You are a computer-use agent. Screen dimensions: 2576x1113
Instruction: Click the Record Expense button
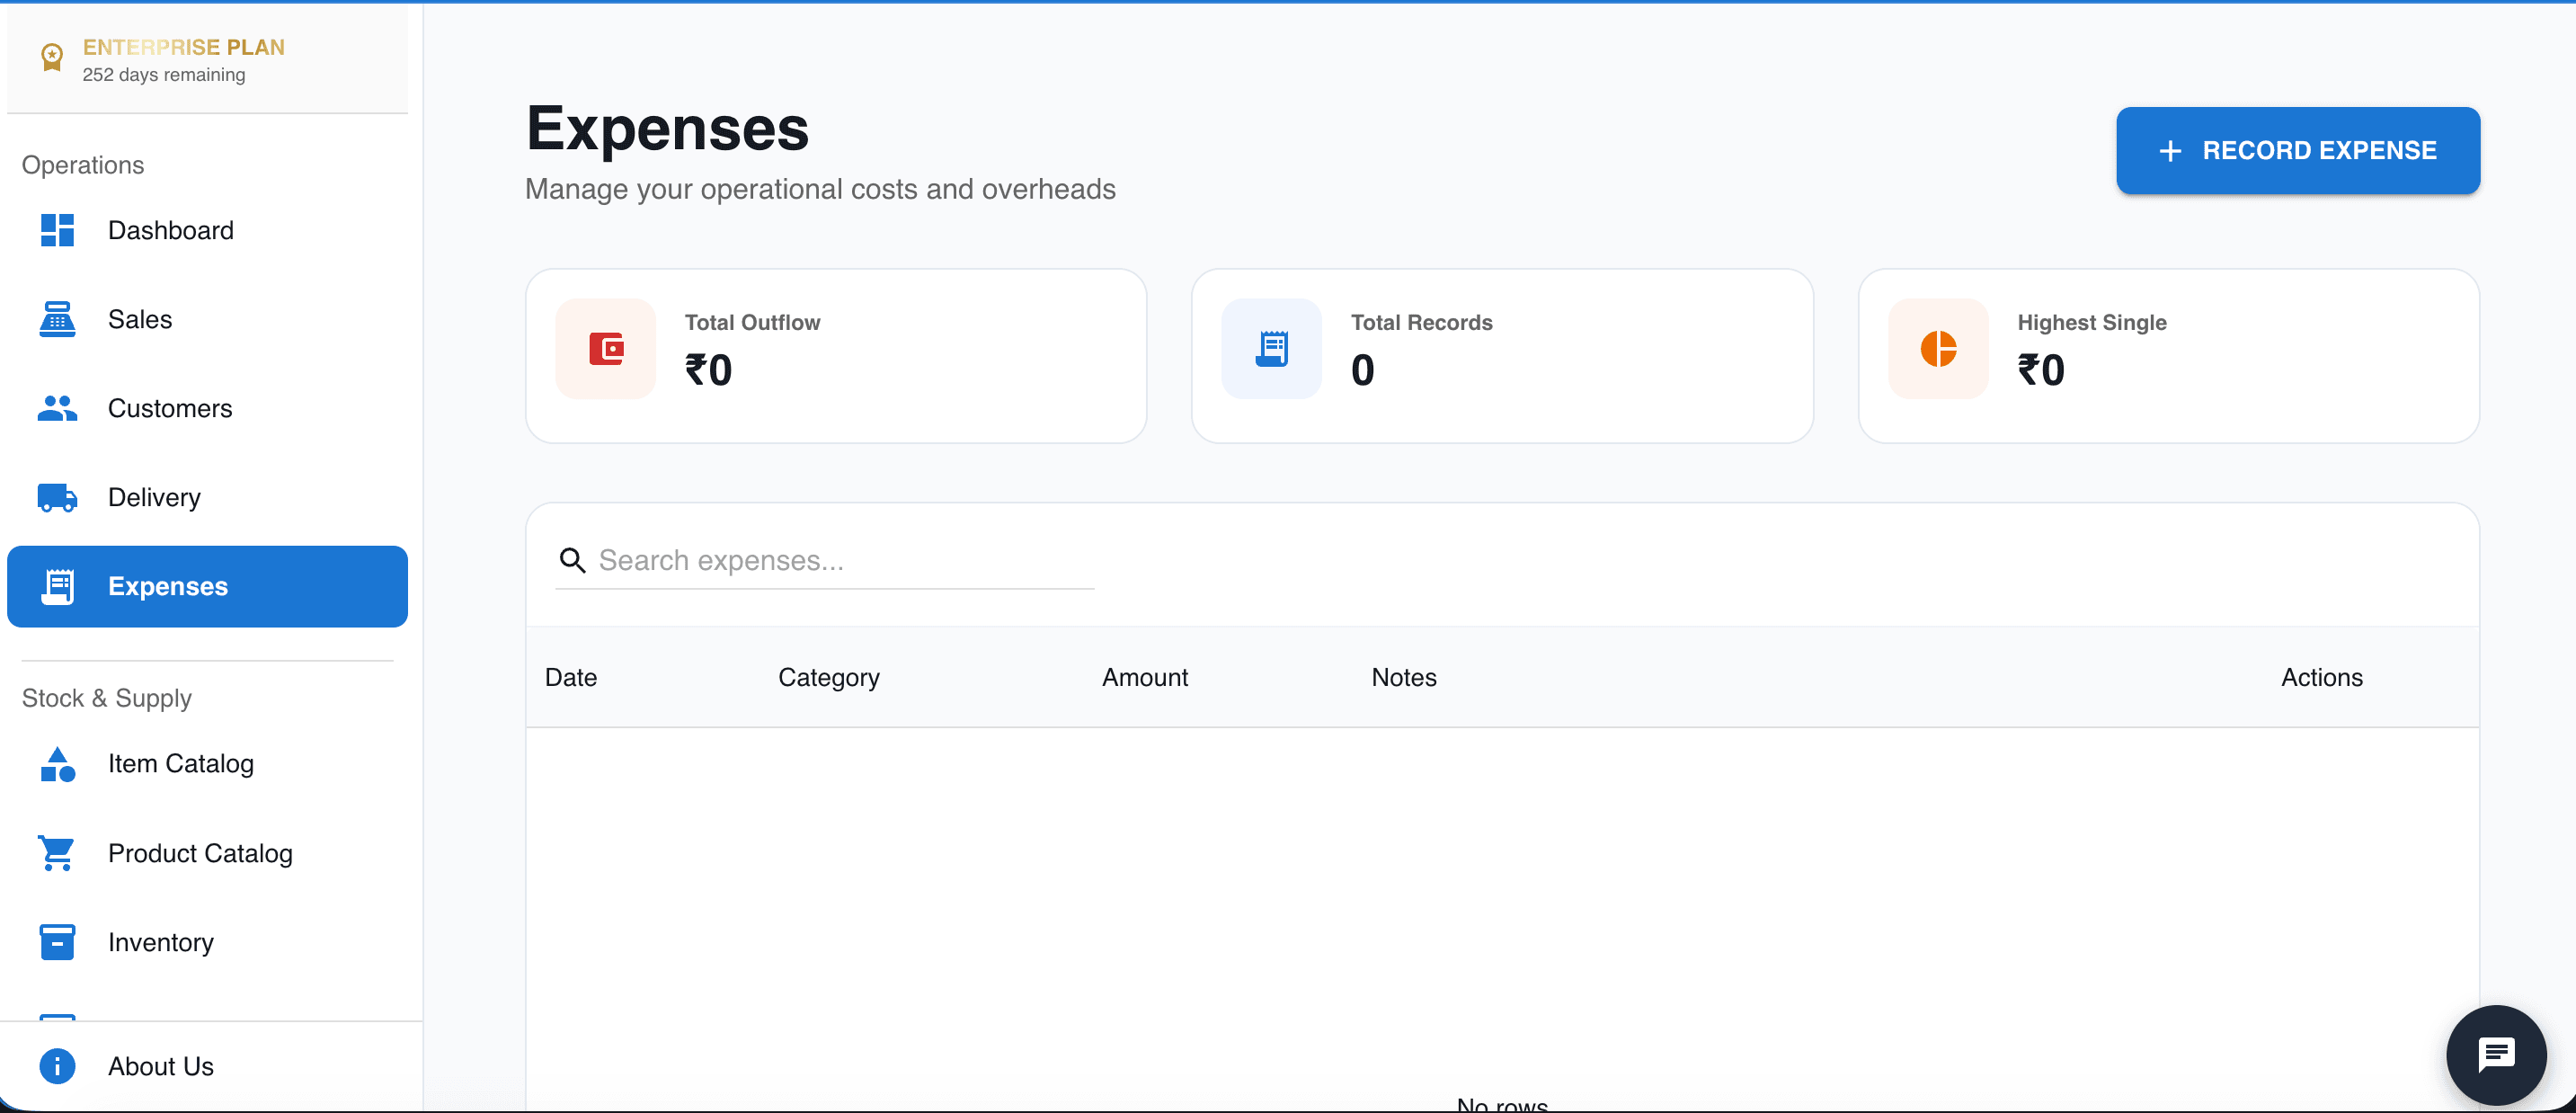pos(2297,151)
